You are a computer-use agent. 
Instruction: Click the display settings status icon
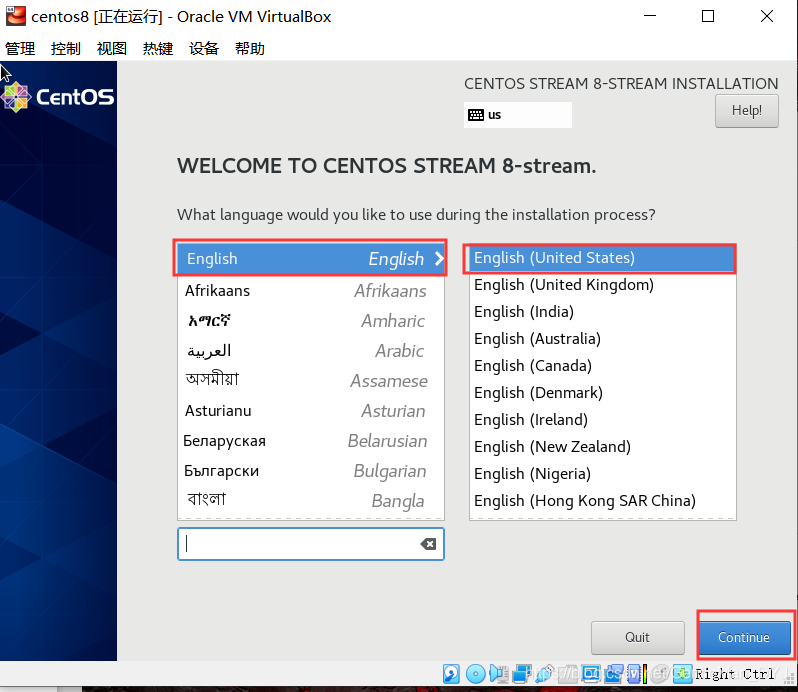(x=591, y=674)
